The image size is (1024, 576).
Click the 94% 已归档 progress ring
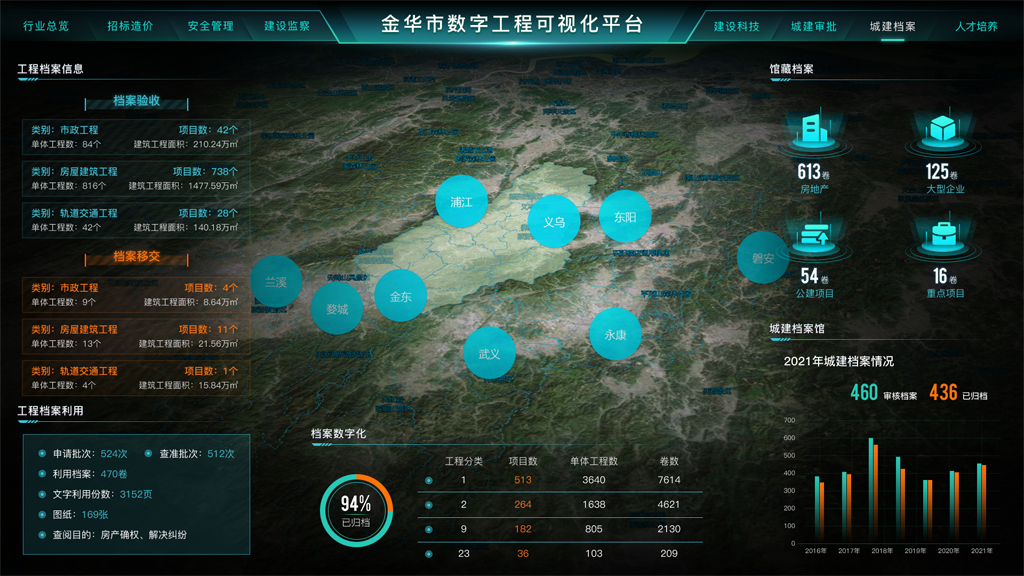pos(356,509)
